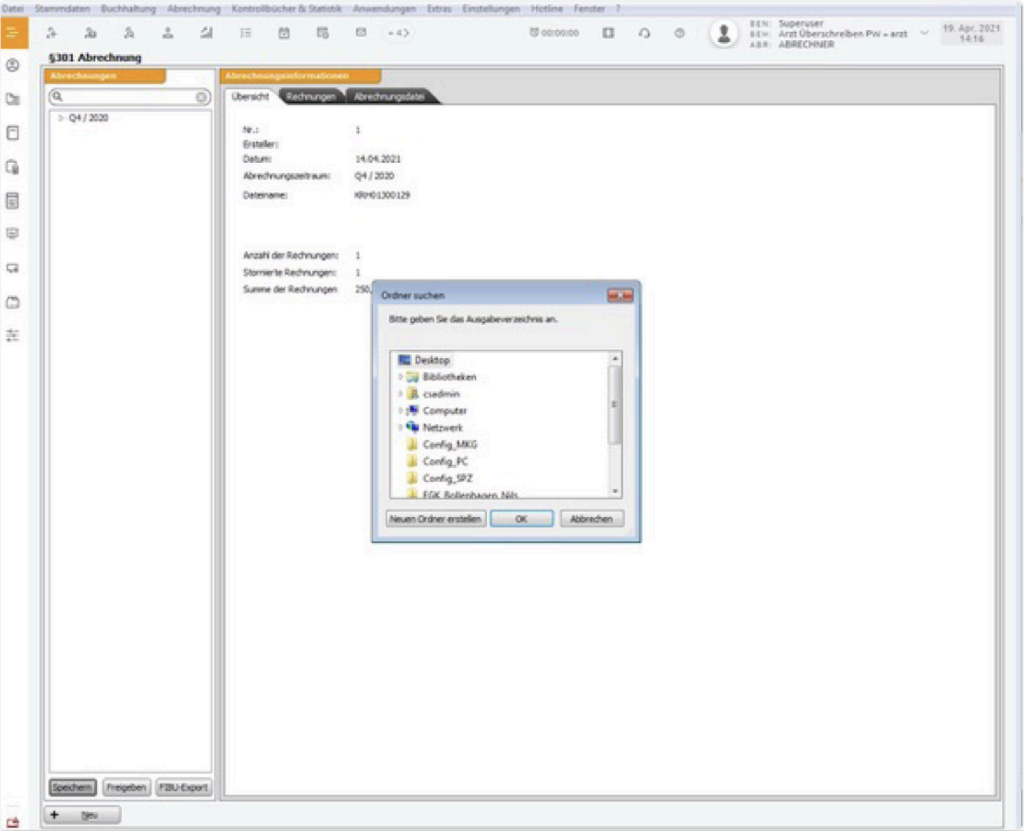Clear the Abrechnungen search field
This screenshot has width=1024, height=831.
point(201,97)
